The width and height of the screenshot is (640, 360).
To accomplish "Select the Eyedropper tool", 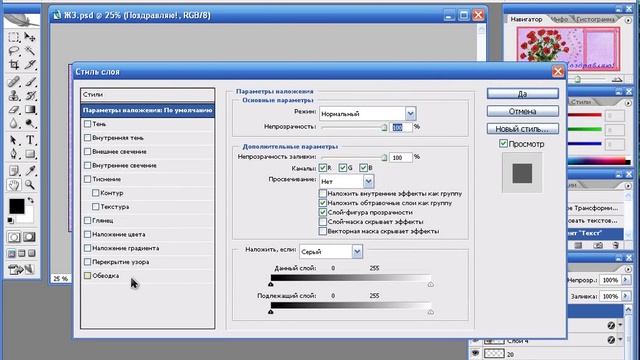I will coord(30,171).
